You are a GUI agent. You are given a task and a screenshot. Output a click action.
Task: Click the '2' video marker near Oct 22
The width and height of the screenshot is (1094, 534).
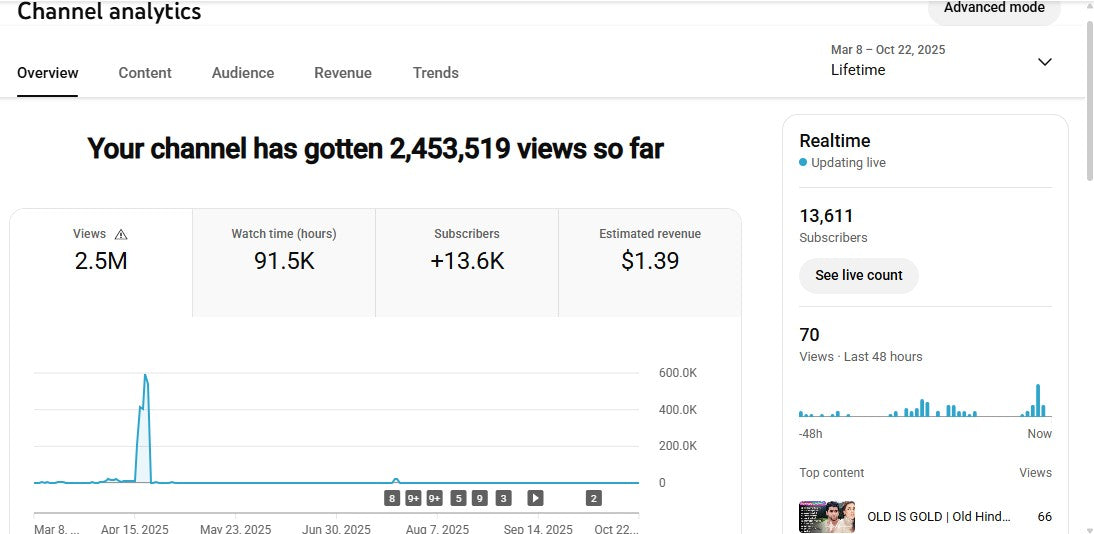(593, 498)
